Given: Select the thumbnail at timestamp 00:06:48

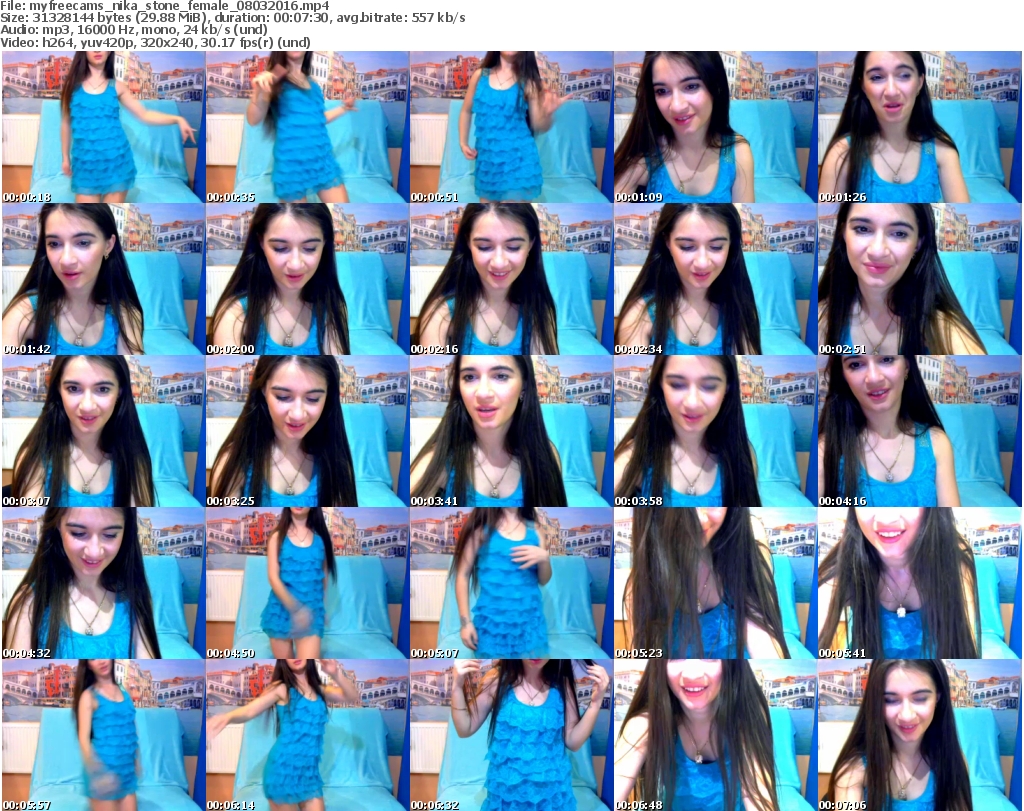Looking at the screenshot, I should pyautogui.click(x=716, y=735).
